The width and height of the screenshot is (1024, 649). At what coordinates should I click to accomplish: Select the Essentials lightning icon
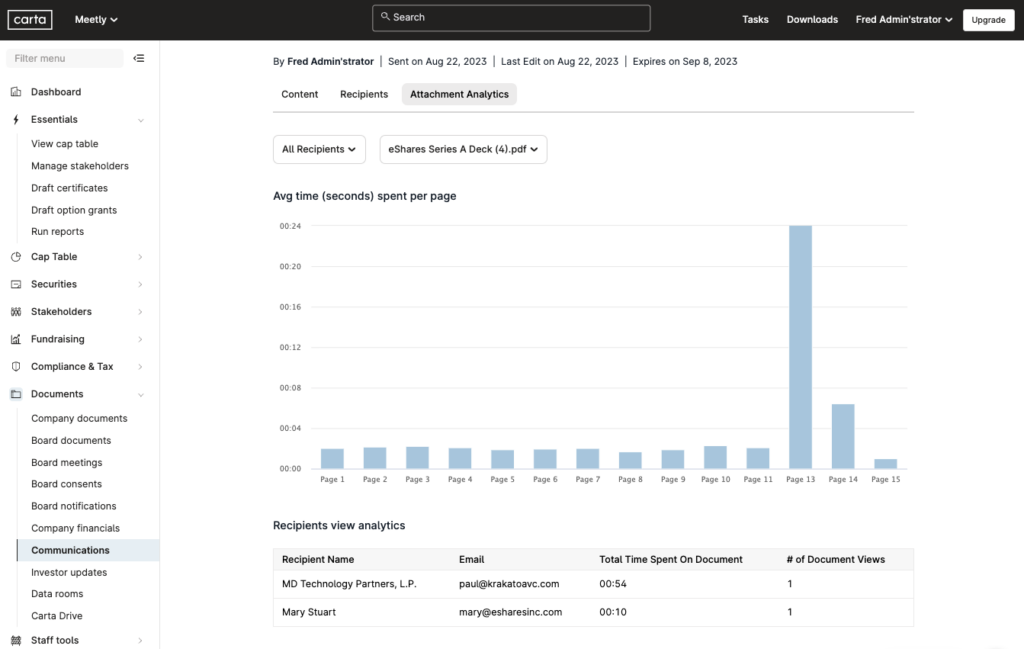(14, 119)
